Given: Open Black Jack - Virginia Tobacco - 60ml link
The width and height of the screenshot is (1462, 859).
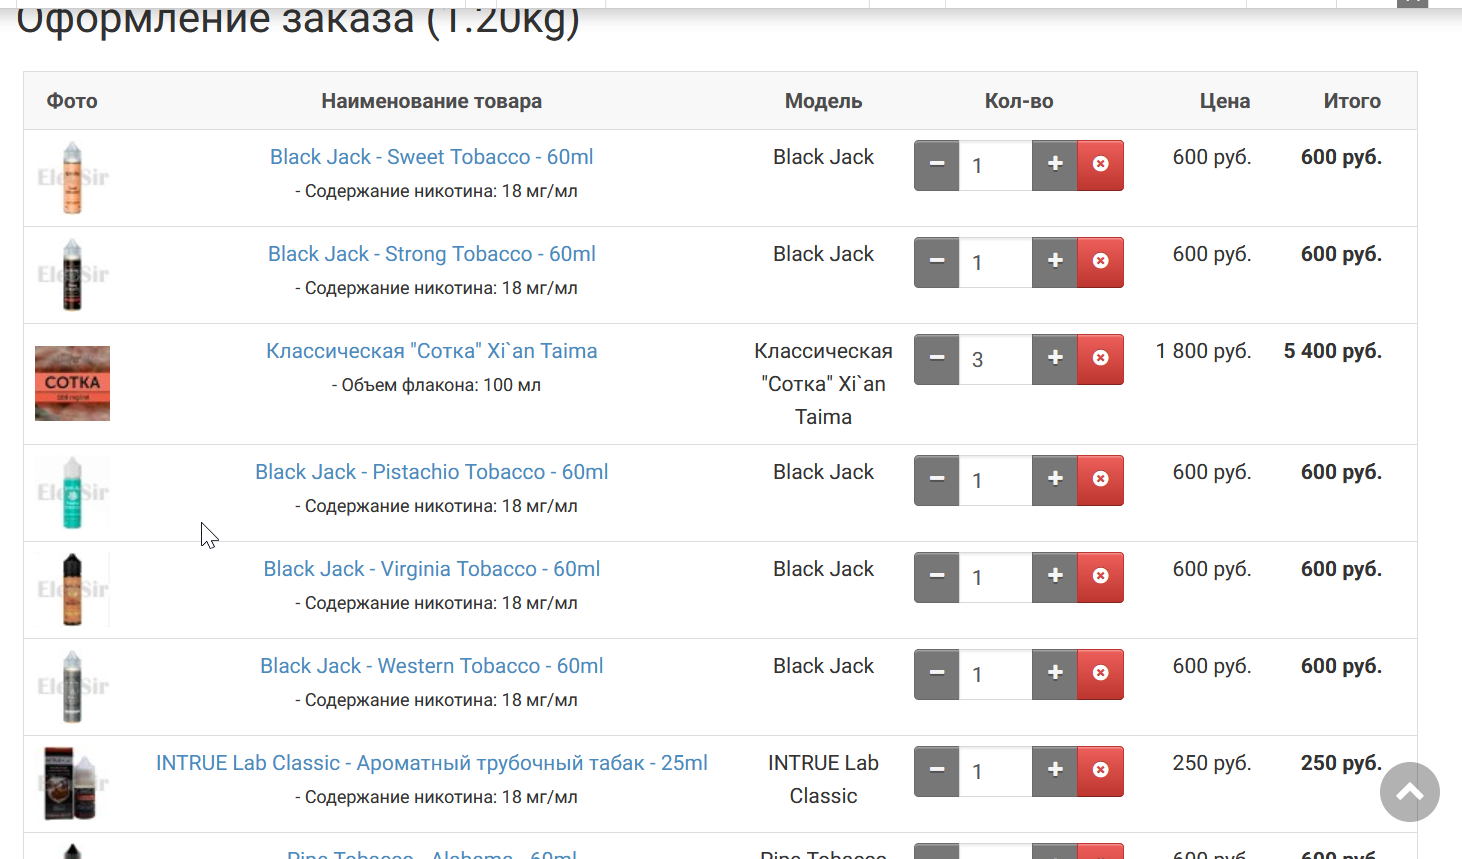Looking at the screenshot, I should click(x=432, y=569).
